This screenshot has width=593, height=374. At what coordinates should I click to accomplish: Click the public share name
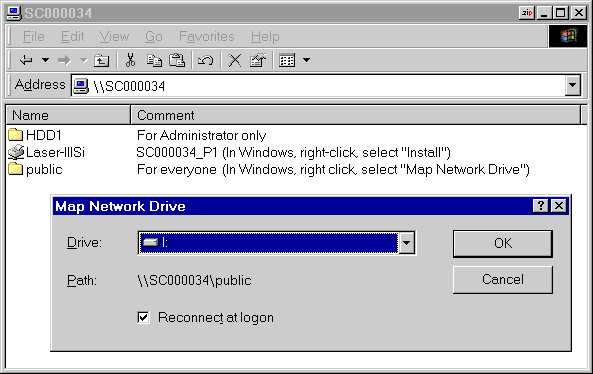point(44,170)
